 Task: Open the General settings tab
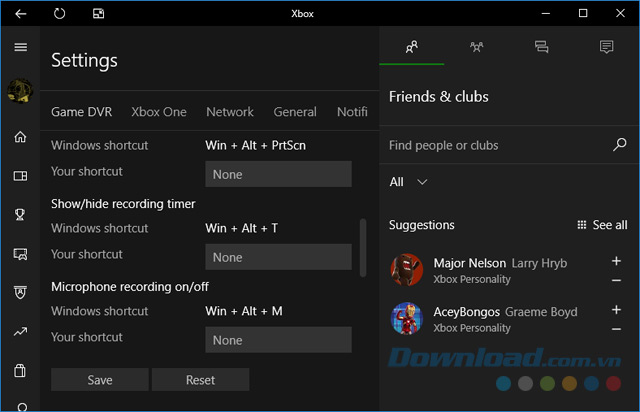coord(295,112)
